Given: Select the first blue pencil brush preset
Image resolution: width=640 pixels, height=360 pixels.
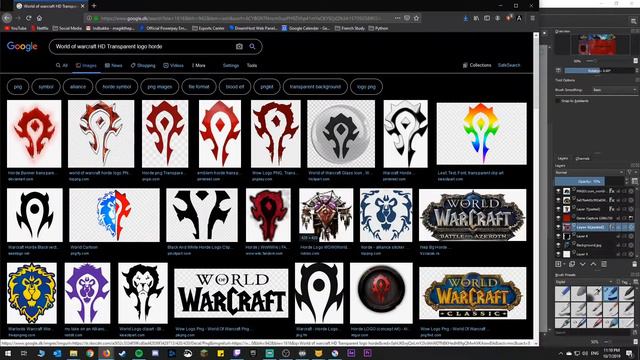Looking at the screenshot, I should [x=563, y=293].
